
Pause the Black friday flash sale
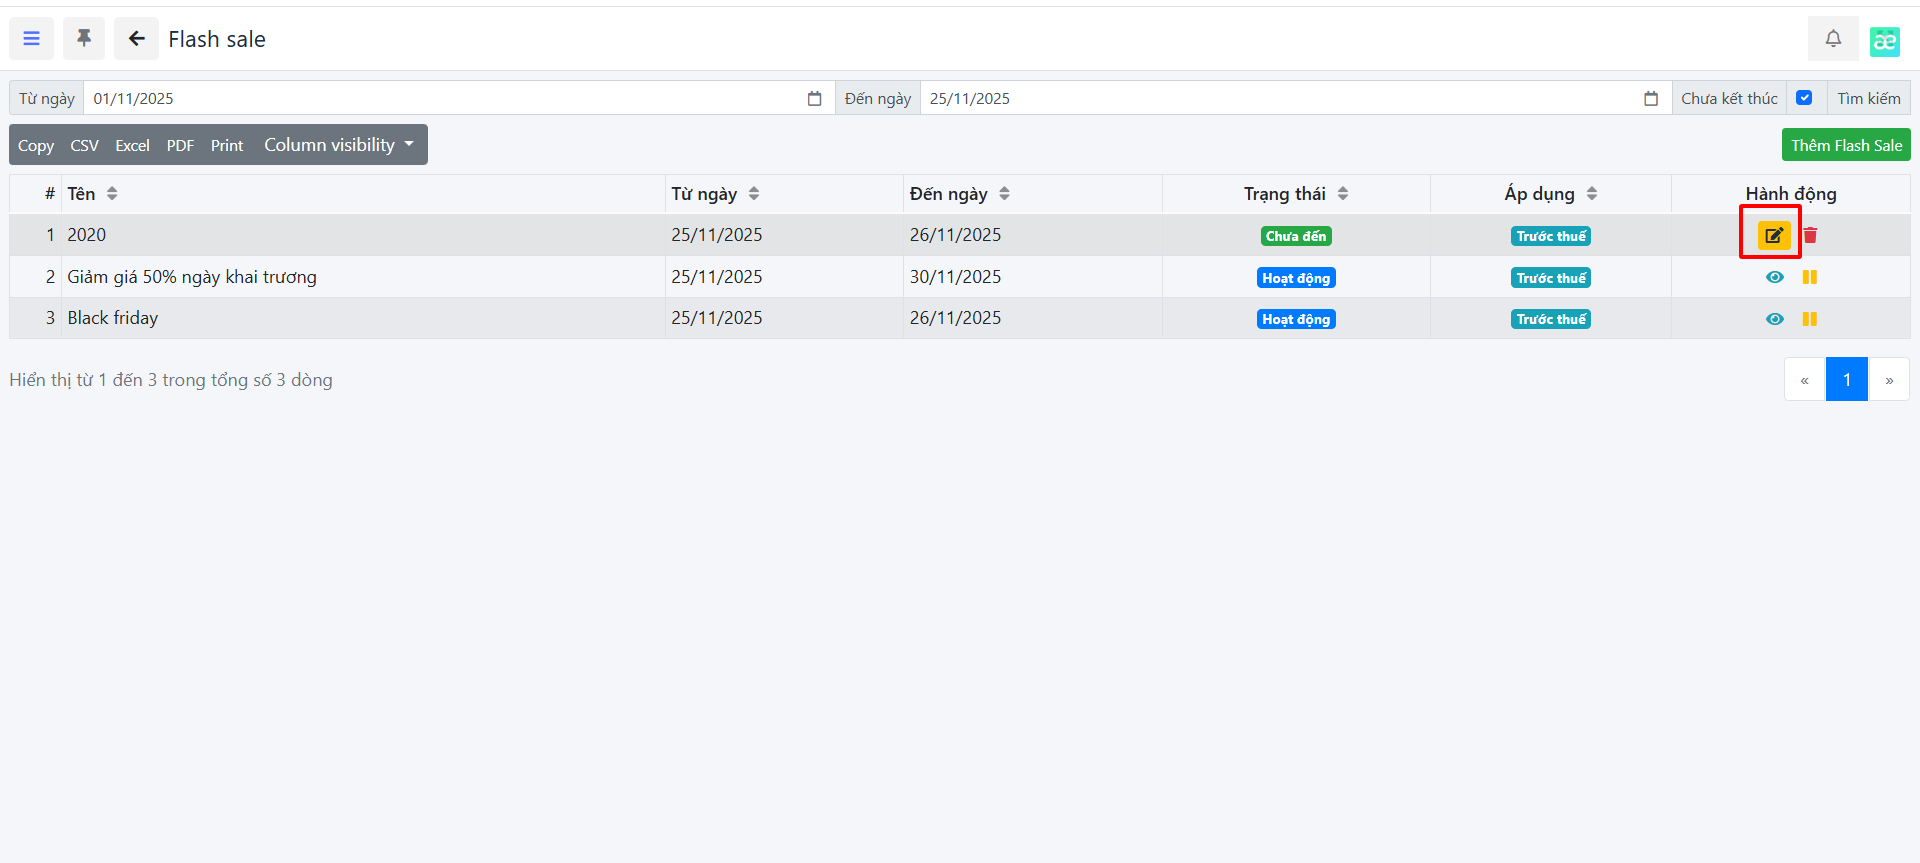[x=1809, y=319]
